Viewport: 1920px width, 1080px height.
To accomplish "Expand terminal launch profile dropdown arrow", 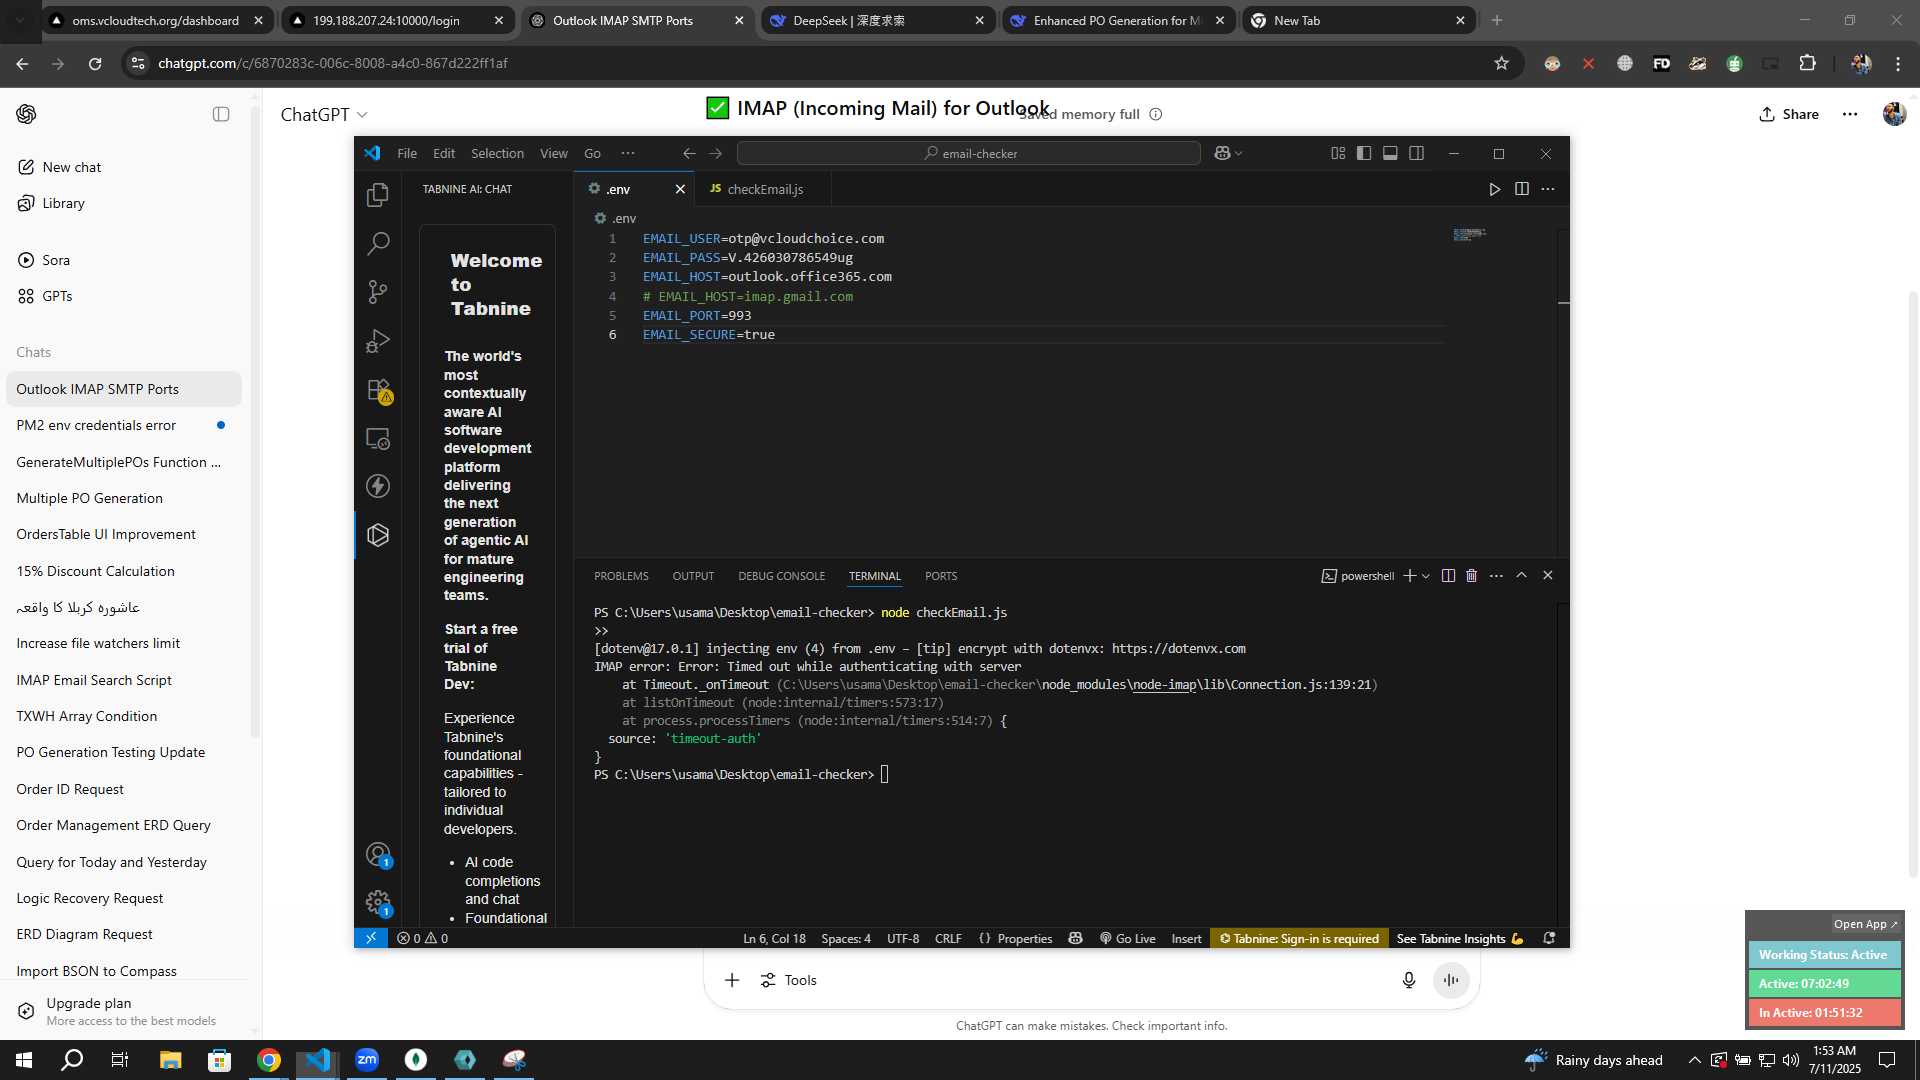I will 1426,576.
